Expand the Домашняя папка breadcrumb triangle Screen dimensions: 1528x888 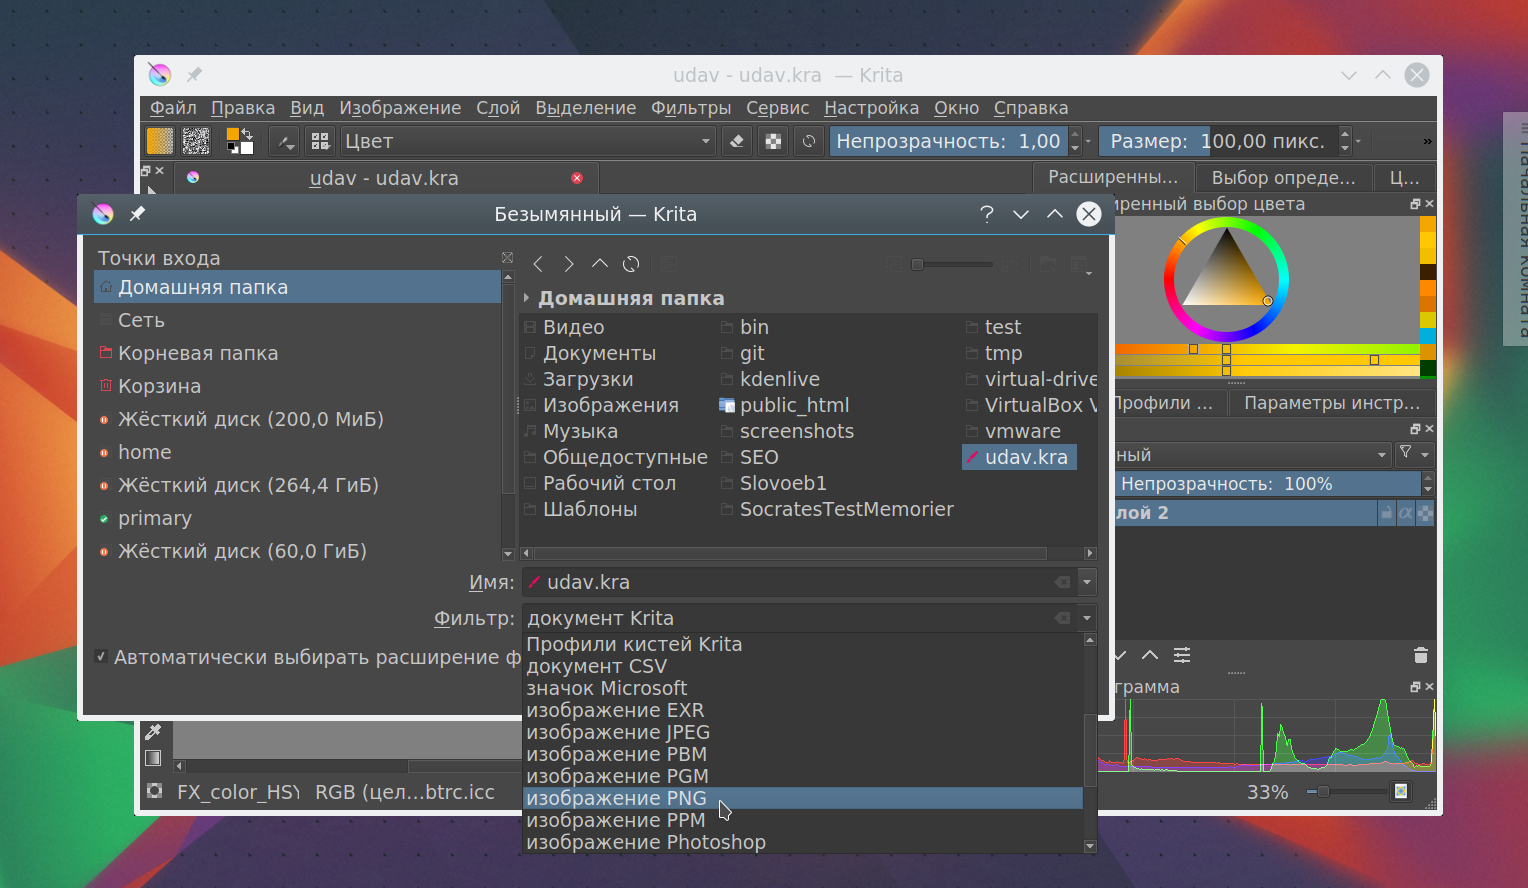pyautogui.click(x=526, y=298)
